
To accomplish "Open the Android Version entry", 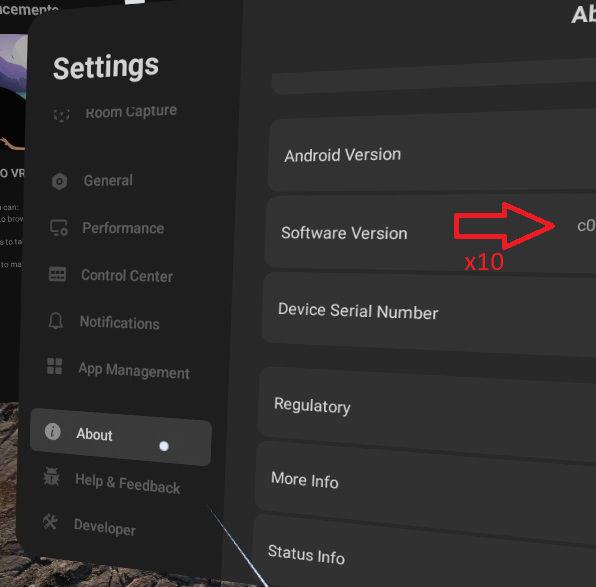I will coord(432,153).
